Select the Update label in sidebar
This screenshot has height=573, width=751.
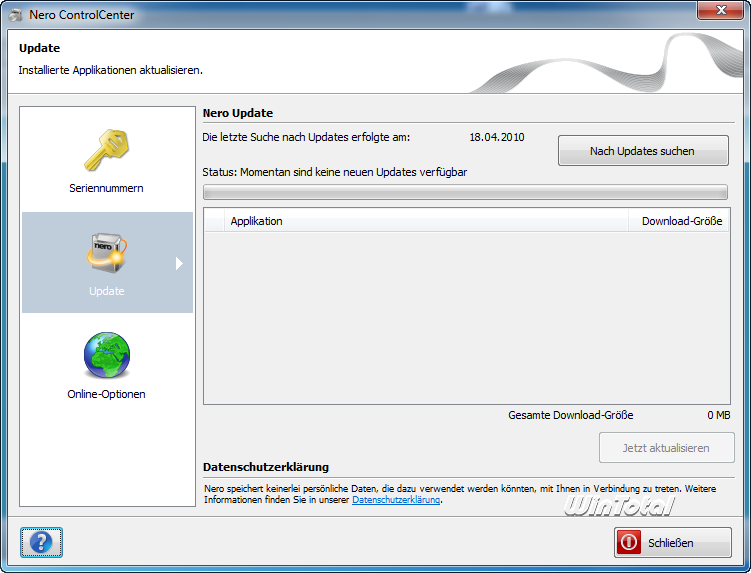(x=107, y=291)
